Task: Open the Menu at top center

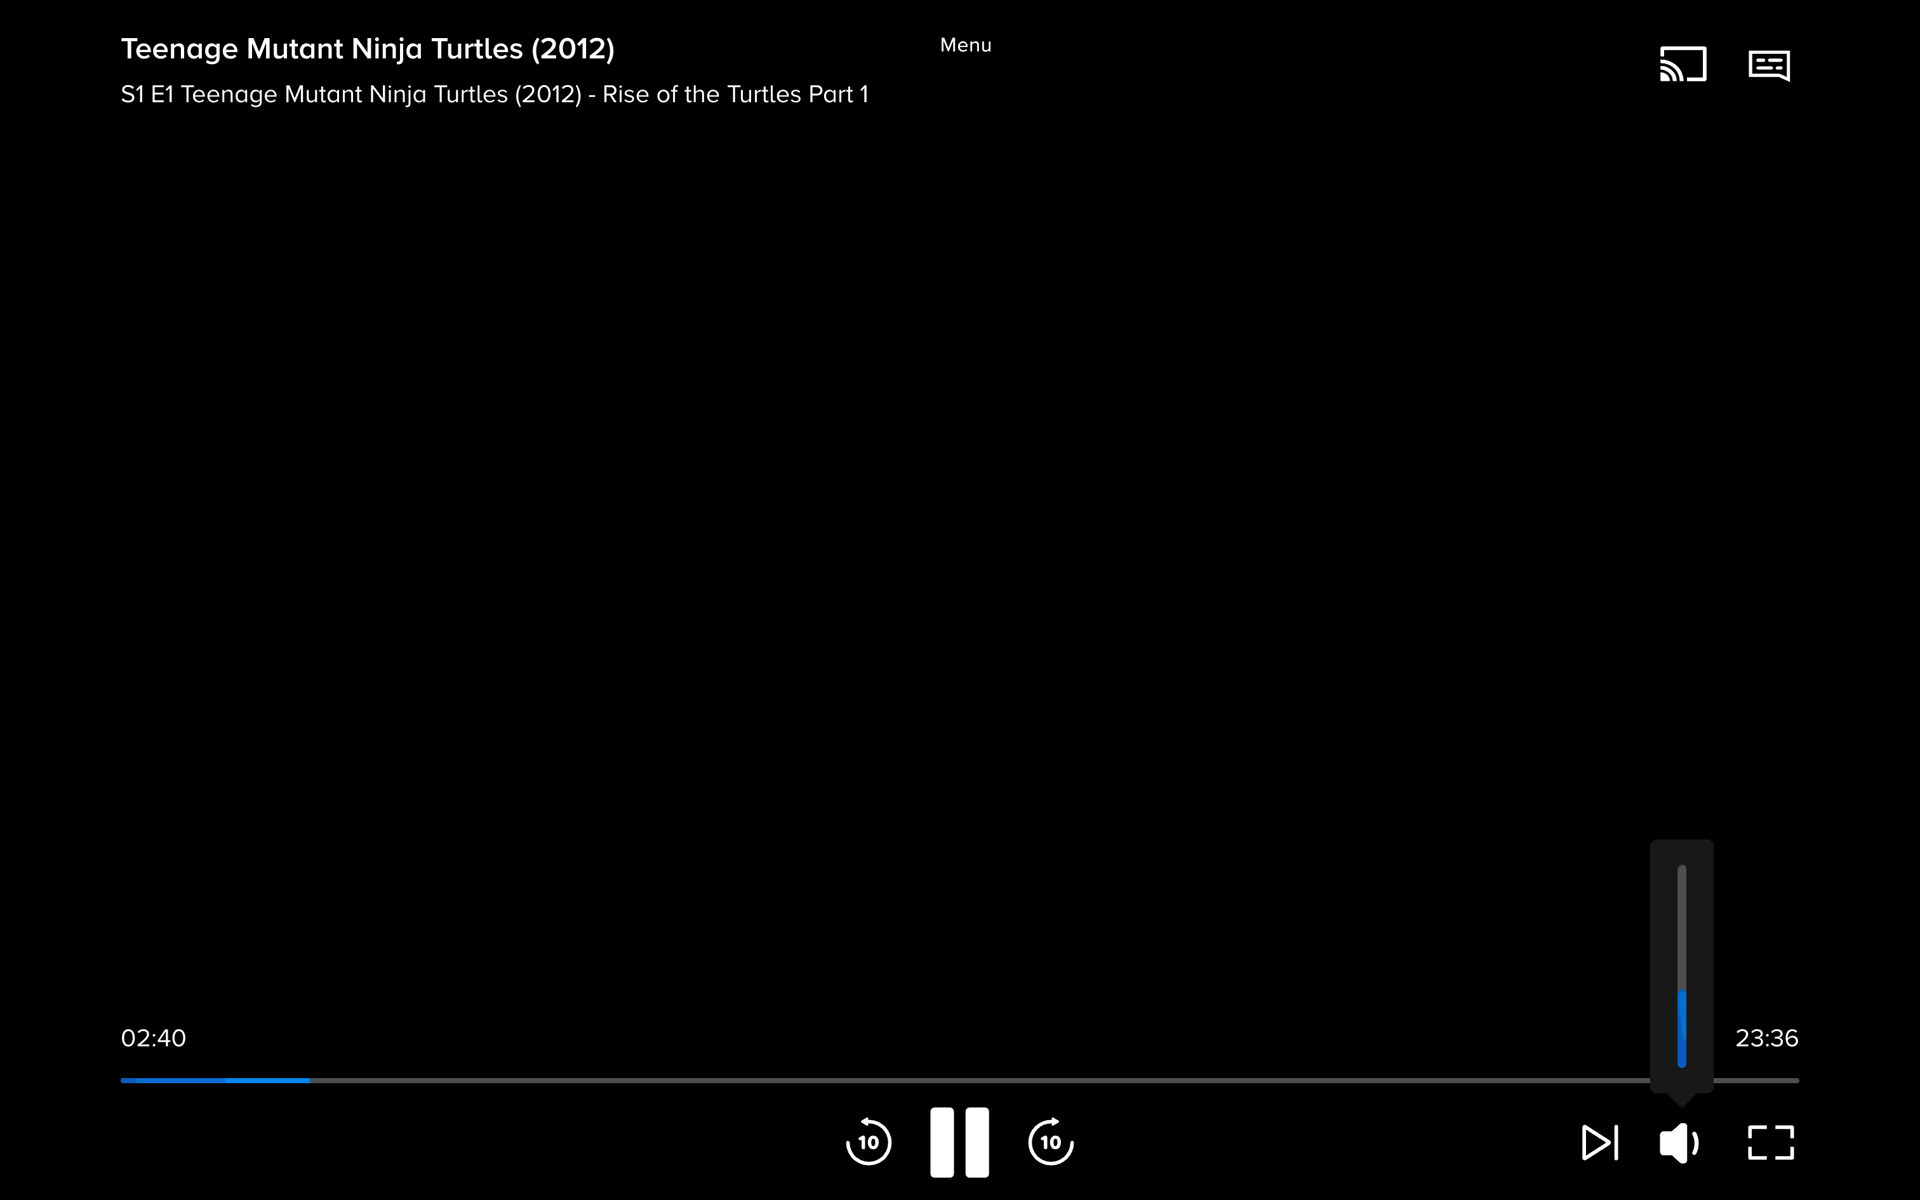Action: click(x=966, y=45)
